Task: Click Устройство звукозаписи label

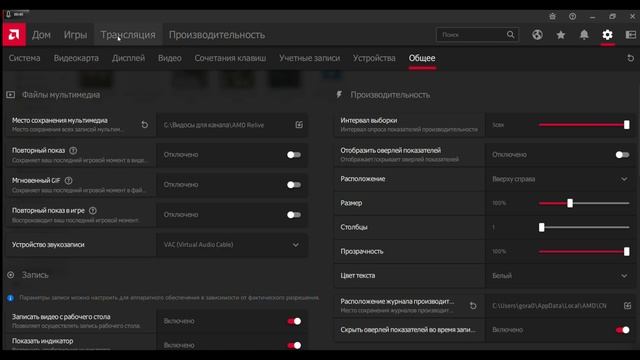Action: point(48,244)
